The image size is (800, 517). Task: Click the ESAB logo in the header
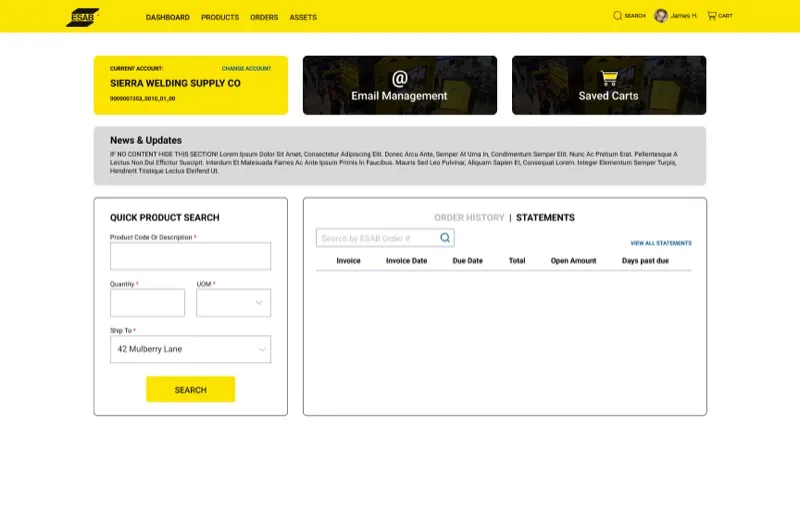[x=82, y=17]
